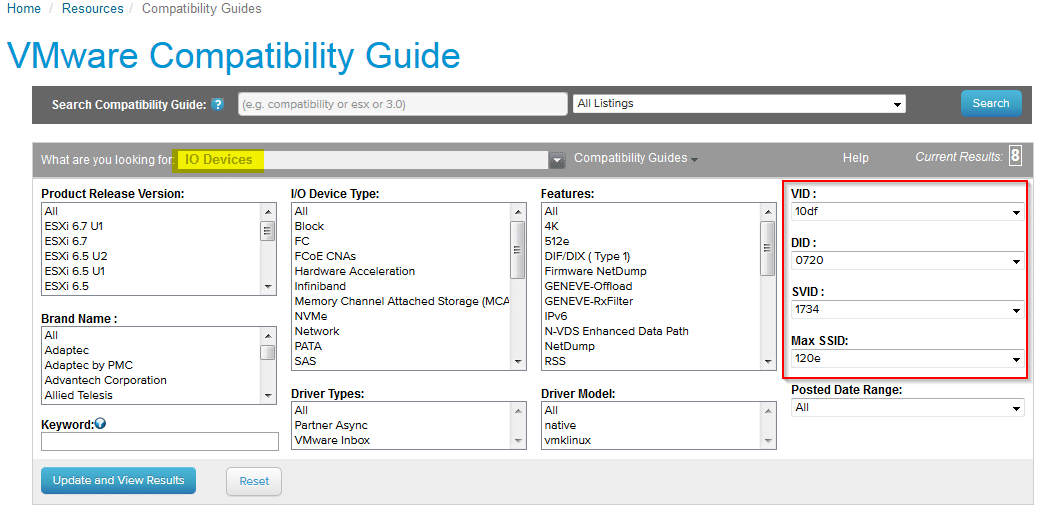The image size is (1039, 510).
Task: Click I/O Device Type scrollbar thumb
Action: pyautogui.click(x=518, y=250)
